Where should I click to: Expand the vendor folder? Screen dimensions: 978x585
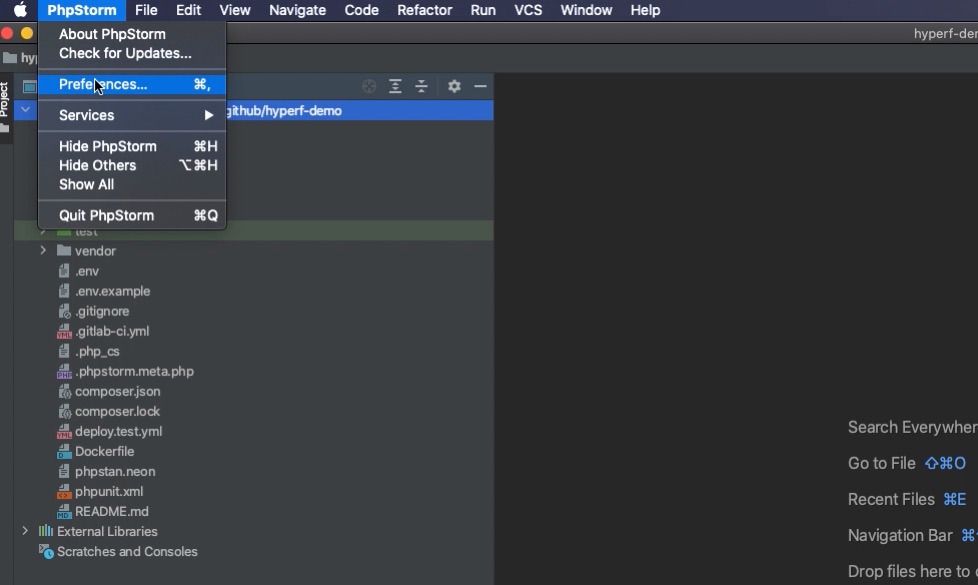(x=43, y=251)
